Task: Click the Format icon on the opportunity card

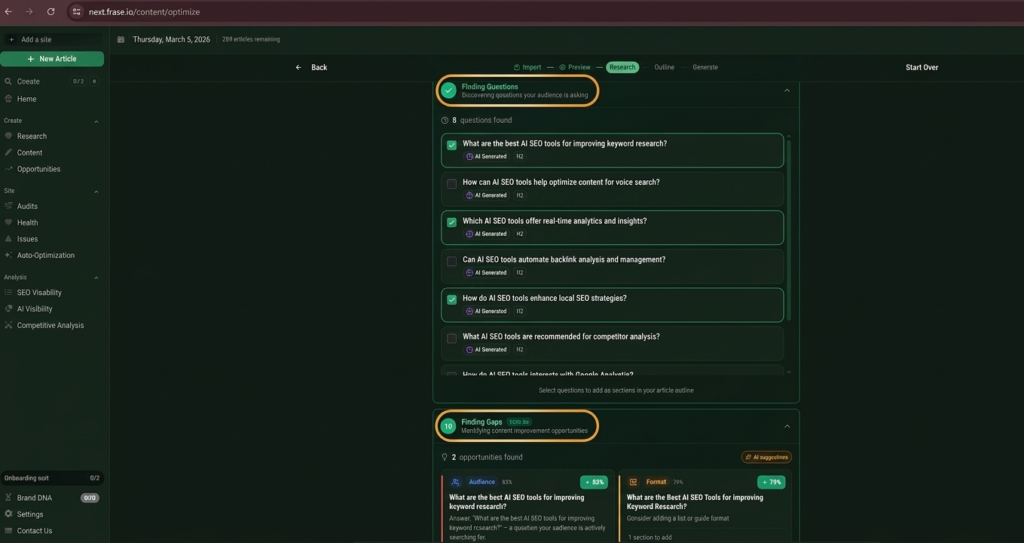Action: click(633, 482)
